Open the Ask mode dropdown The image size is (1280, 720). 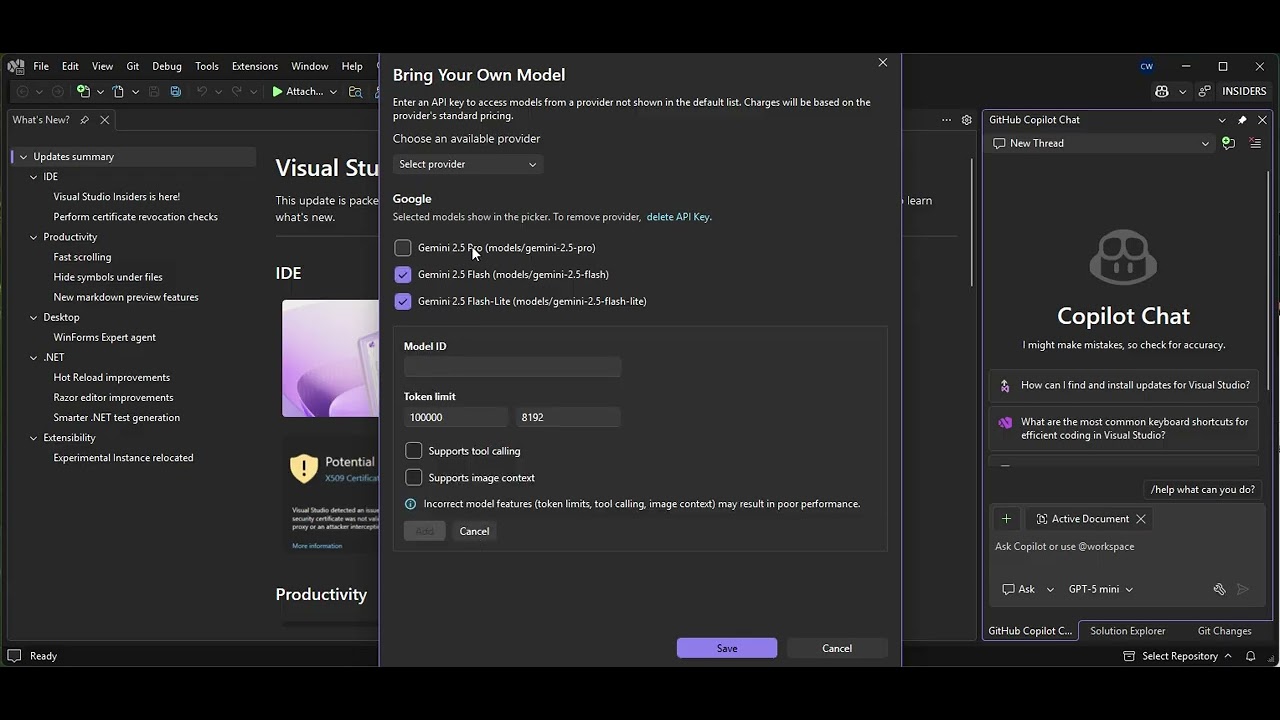tap(1028, 589)
